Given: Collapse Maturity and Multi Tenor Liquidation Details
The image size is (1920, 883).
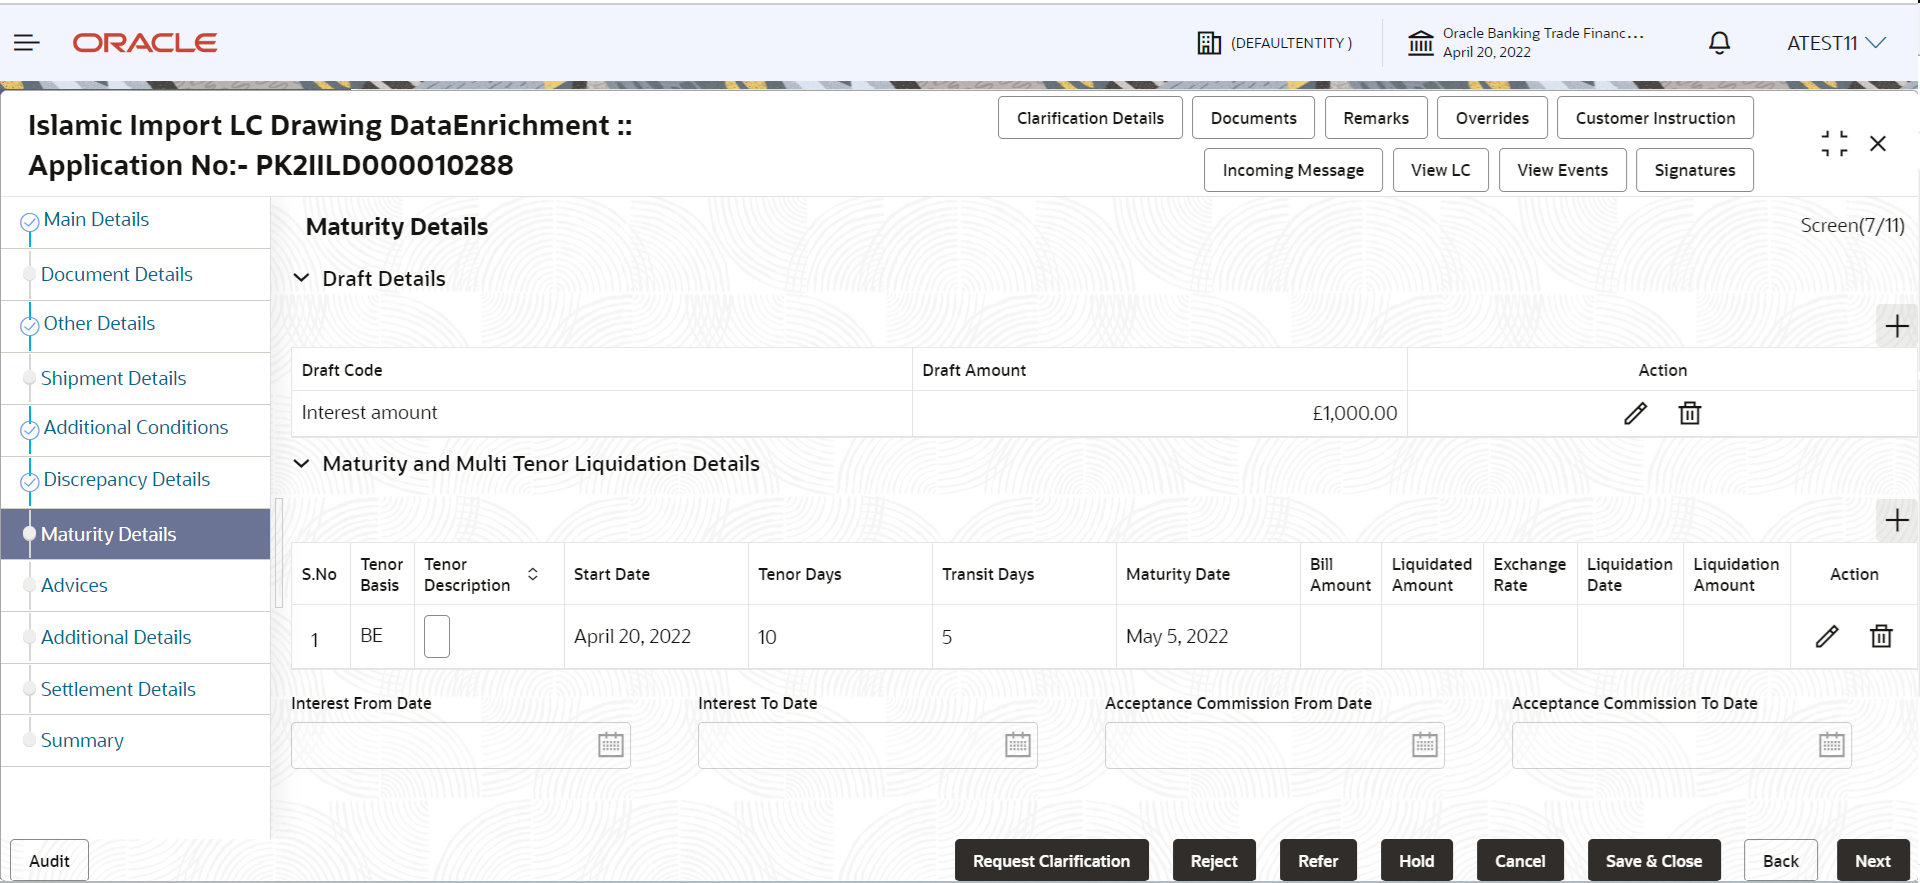Looking at the screenshot, I should click(301, 464).
